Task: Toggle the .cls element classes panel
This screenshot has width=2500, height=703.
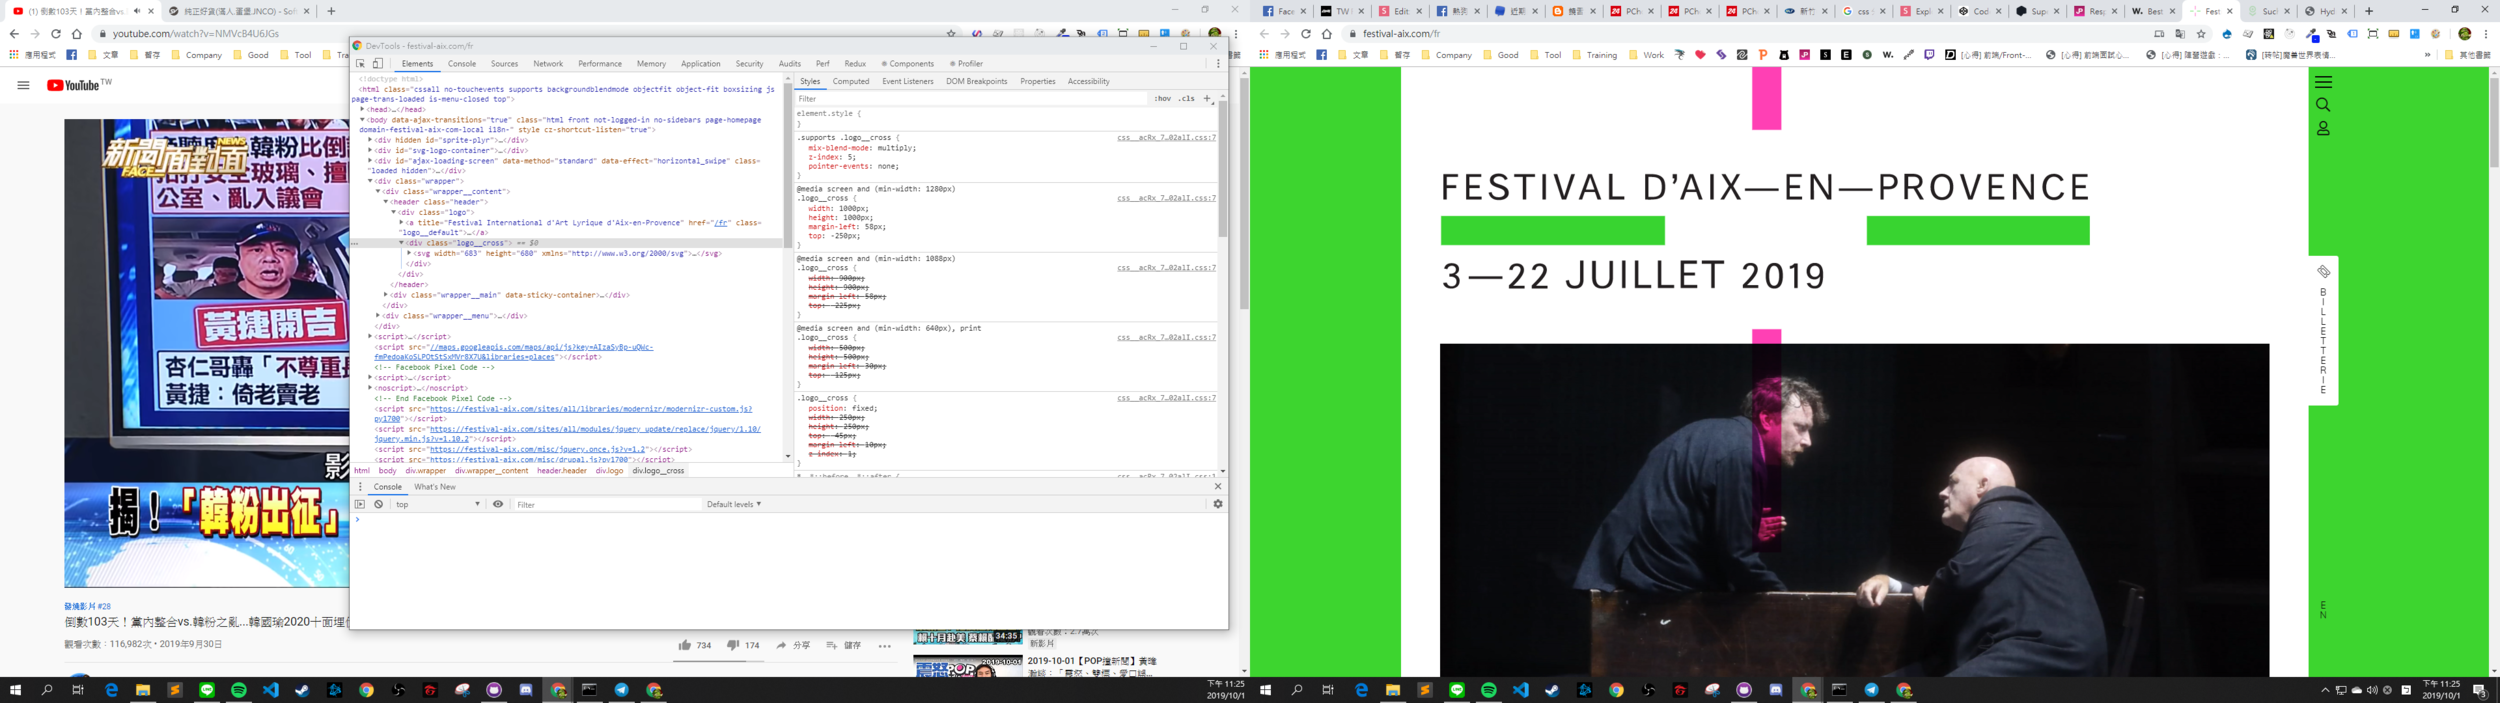Action: [x=1186, y=98]
